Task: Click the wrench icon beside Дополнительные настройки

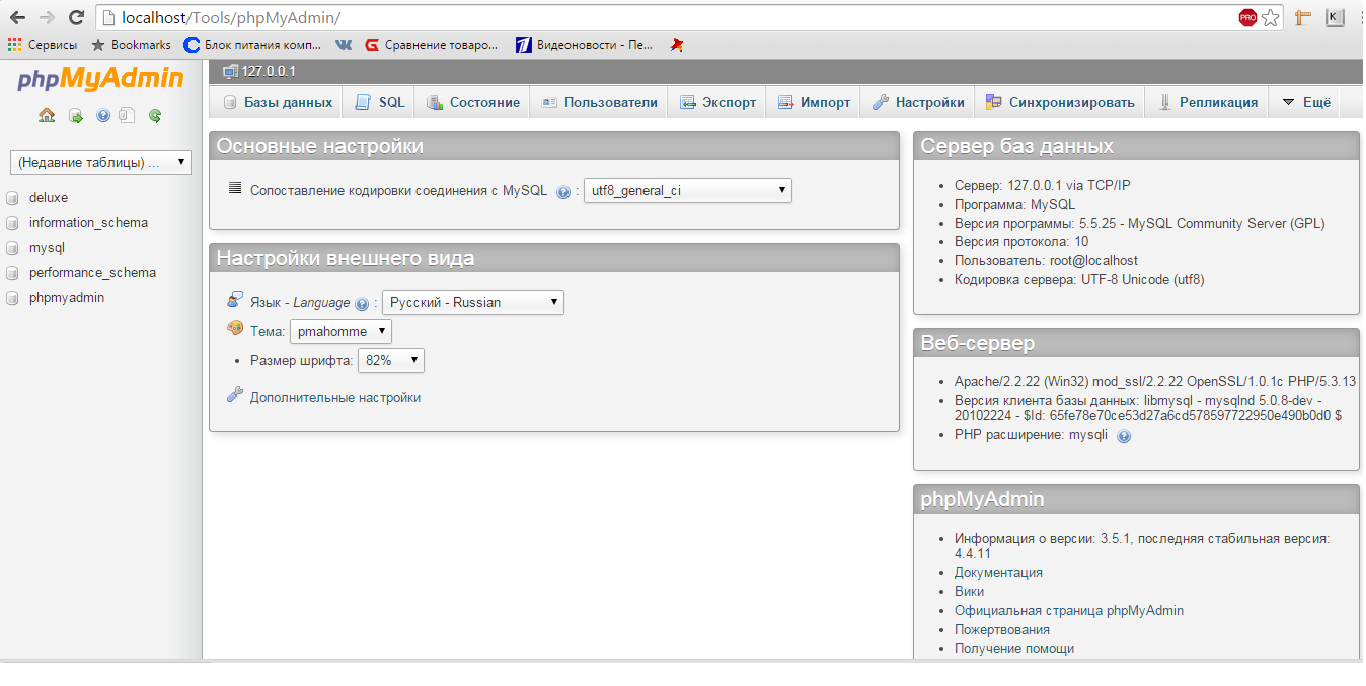Action: 235,395
